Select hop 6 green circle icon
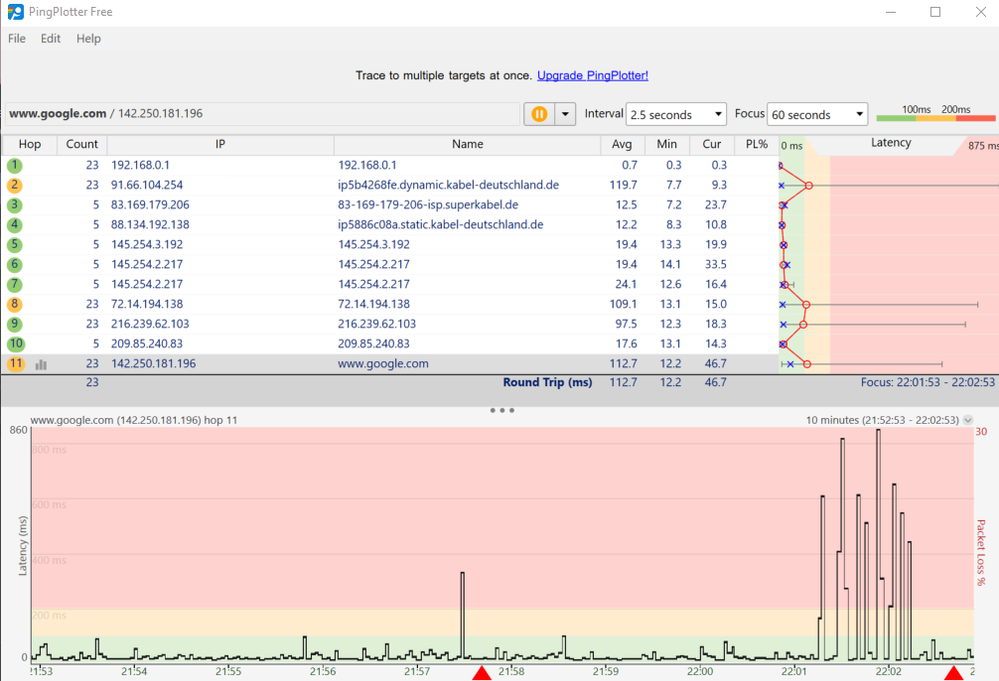The height and width of the screenshot is (681, 999). pyautogui.click(x=15, y=264)
